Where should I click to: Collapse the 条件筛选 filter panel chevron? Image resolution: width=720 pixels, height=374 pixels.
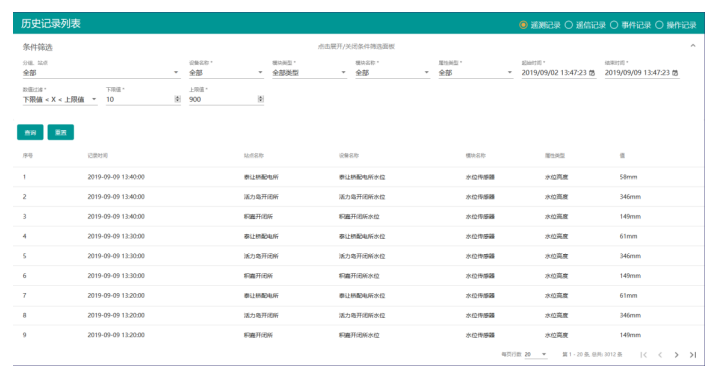pos(693,45)
